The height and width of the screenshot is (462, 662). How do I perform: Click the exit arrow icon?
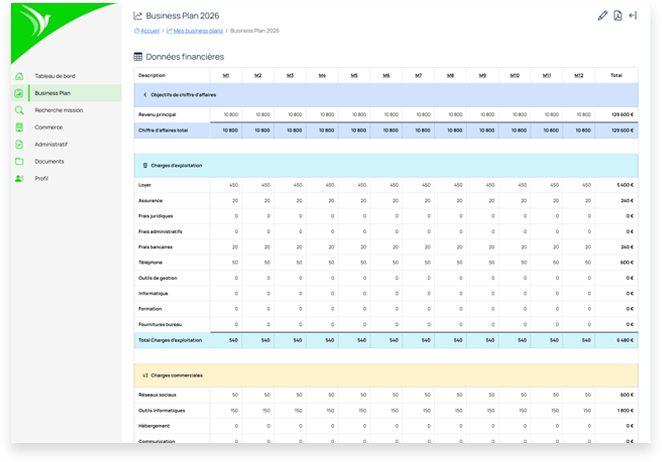pos(633,16)
